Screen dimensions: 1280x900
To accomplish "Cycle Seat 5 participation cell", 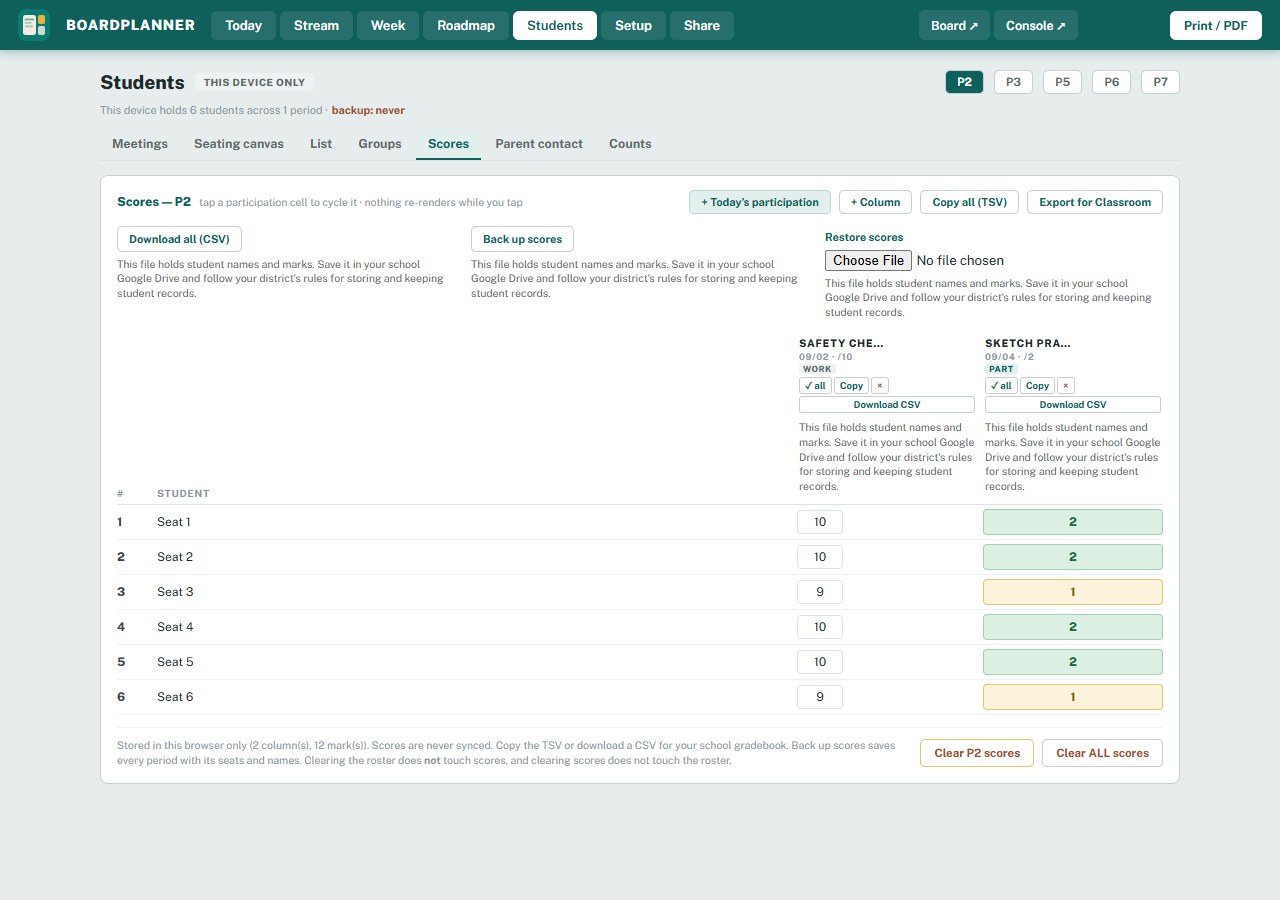I will pos(1073,662).
